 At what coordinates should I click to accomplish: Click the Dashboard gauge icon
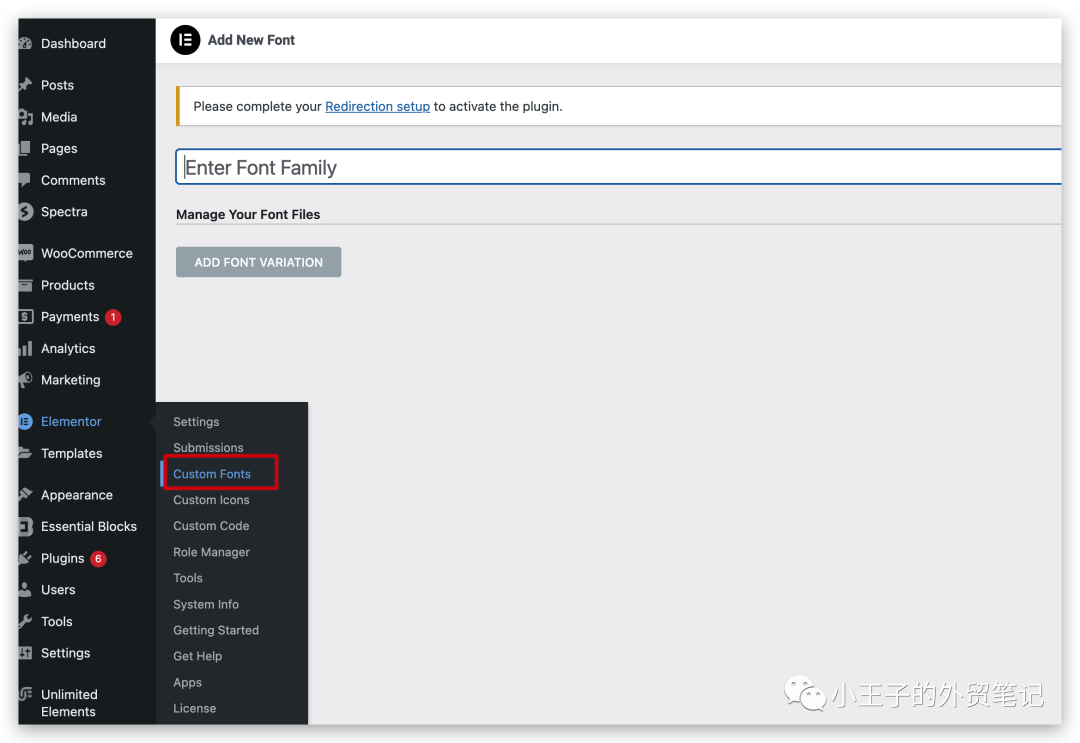click(25, 43)
